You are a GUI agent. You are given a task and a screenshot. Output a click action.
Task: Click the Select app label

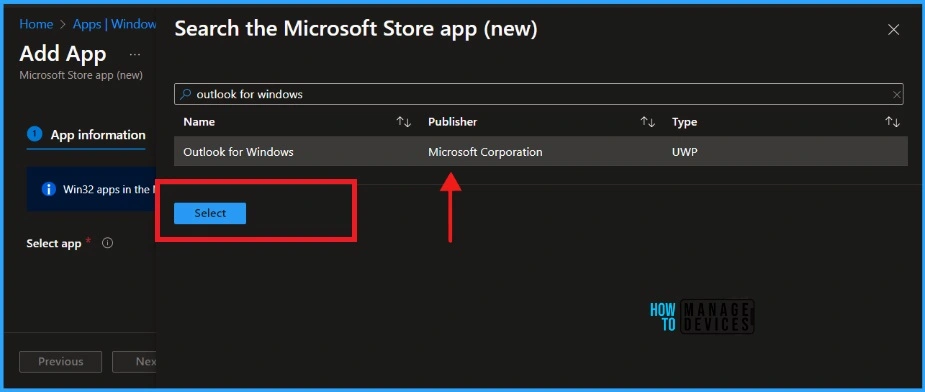[54, 243]
